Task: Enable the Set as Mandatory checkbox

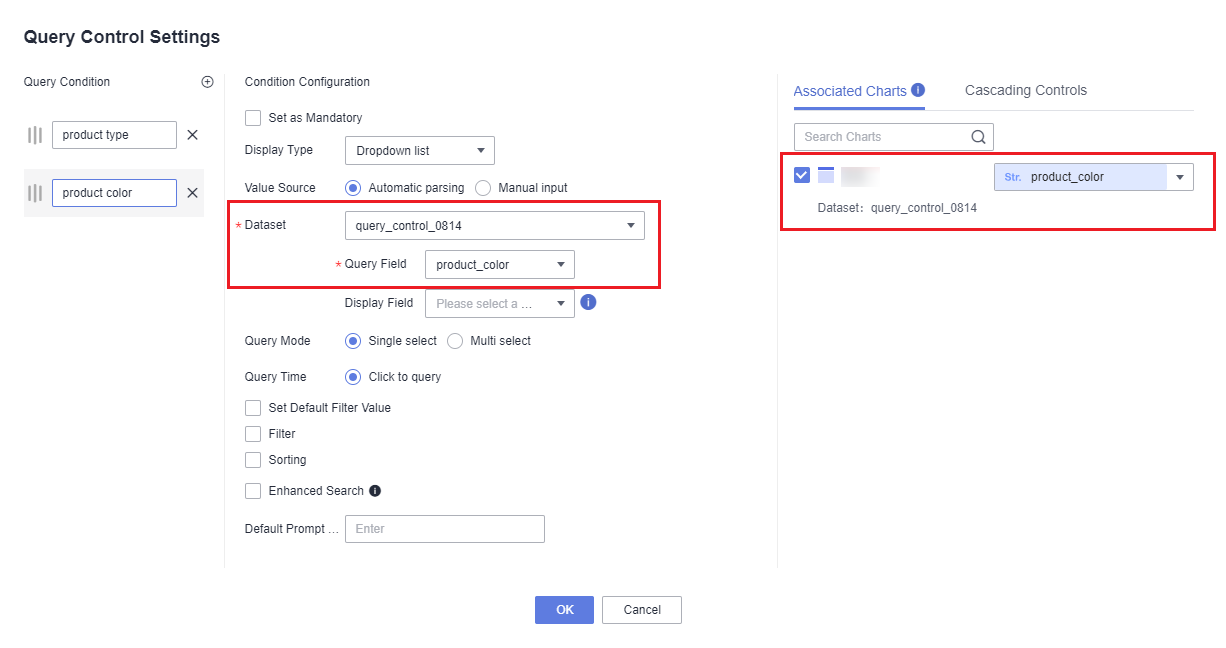Action: (253, 118)
